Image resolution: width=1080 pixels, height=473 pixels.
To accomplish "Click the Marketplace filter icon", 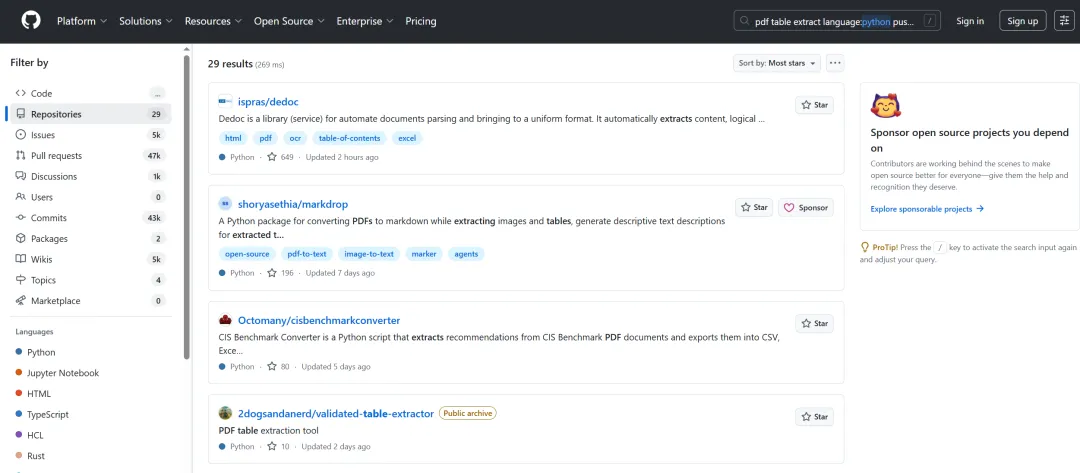I will [x=21, y=301].
